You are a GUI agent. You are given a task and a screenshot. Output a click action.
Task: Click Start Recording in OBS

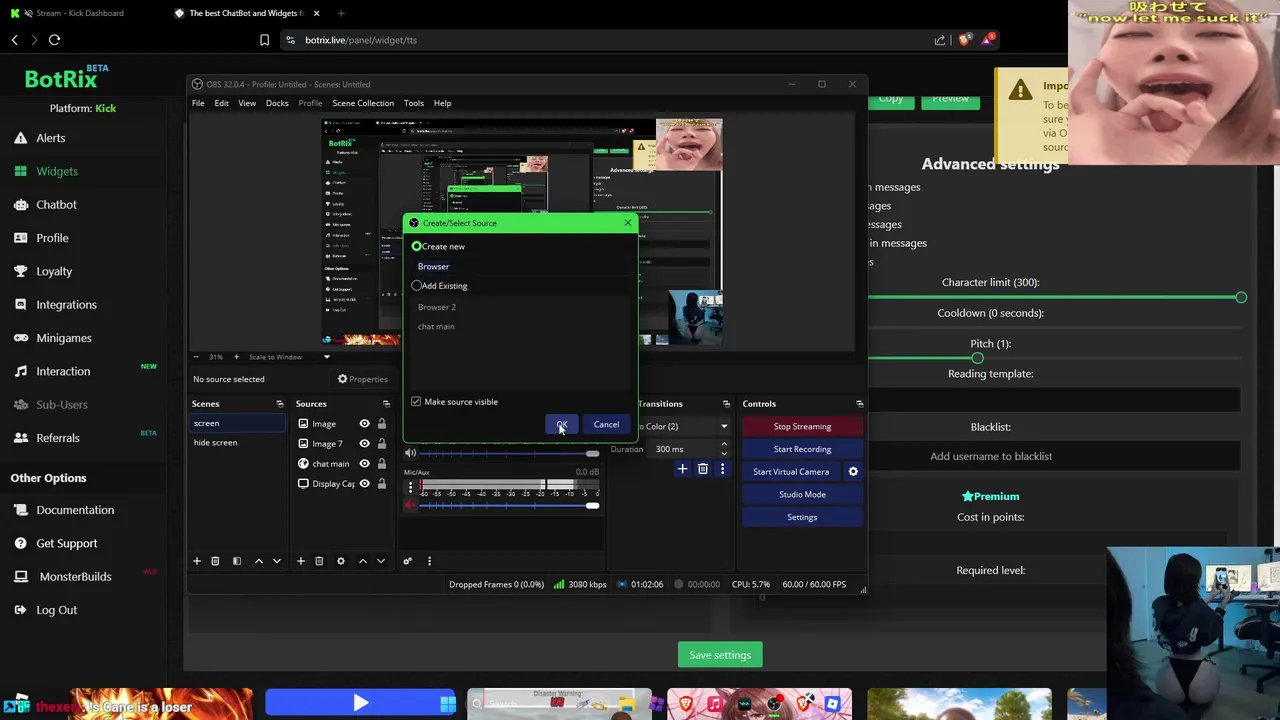click(x=802, y=449)
